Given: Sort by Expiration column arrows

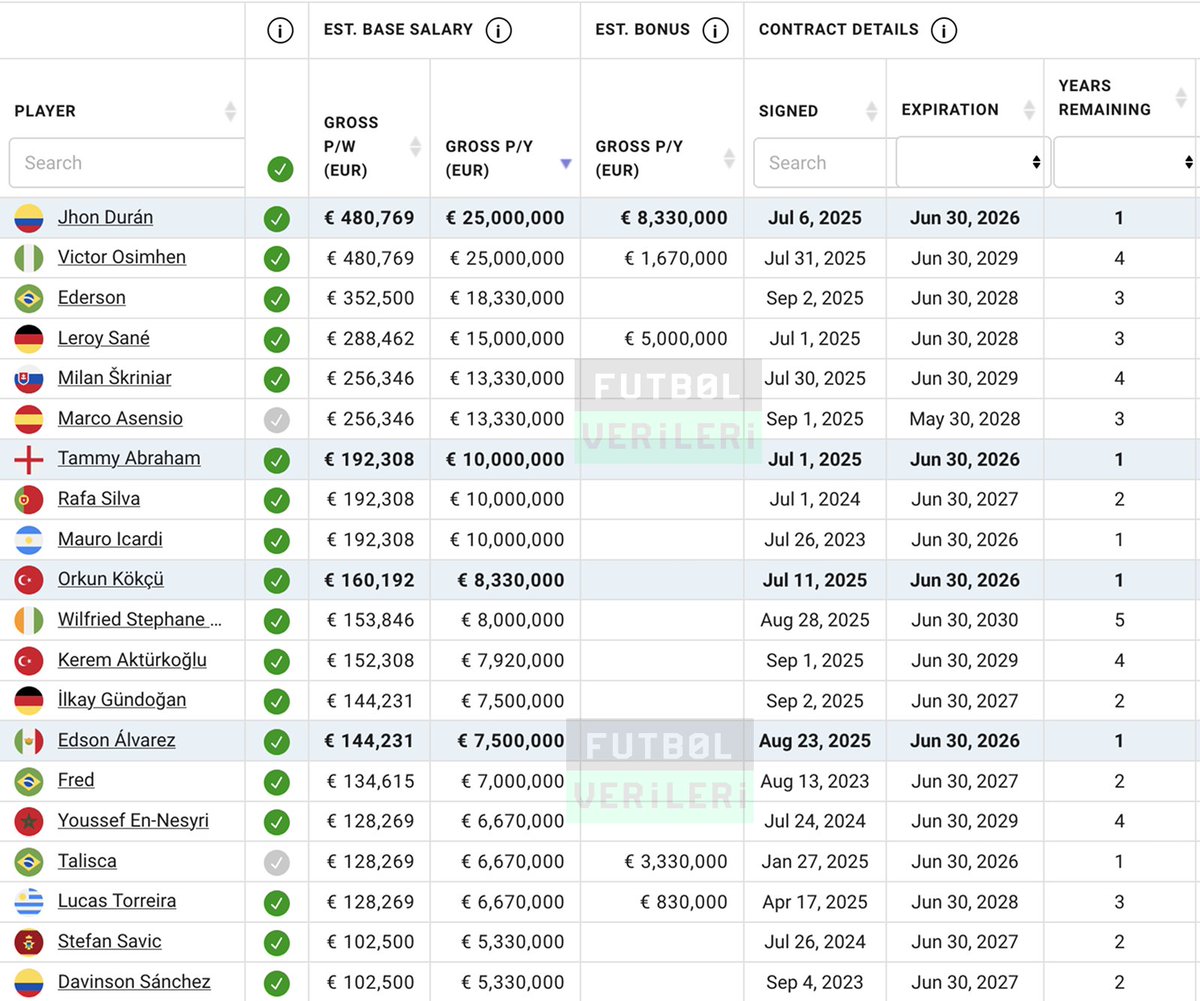Looking at the screenshot, I should [x=1029, y=110].
